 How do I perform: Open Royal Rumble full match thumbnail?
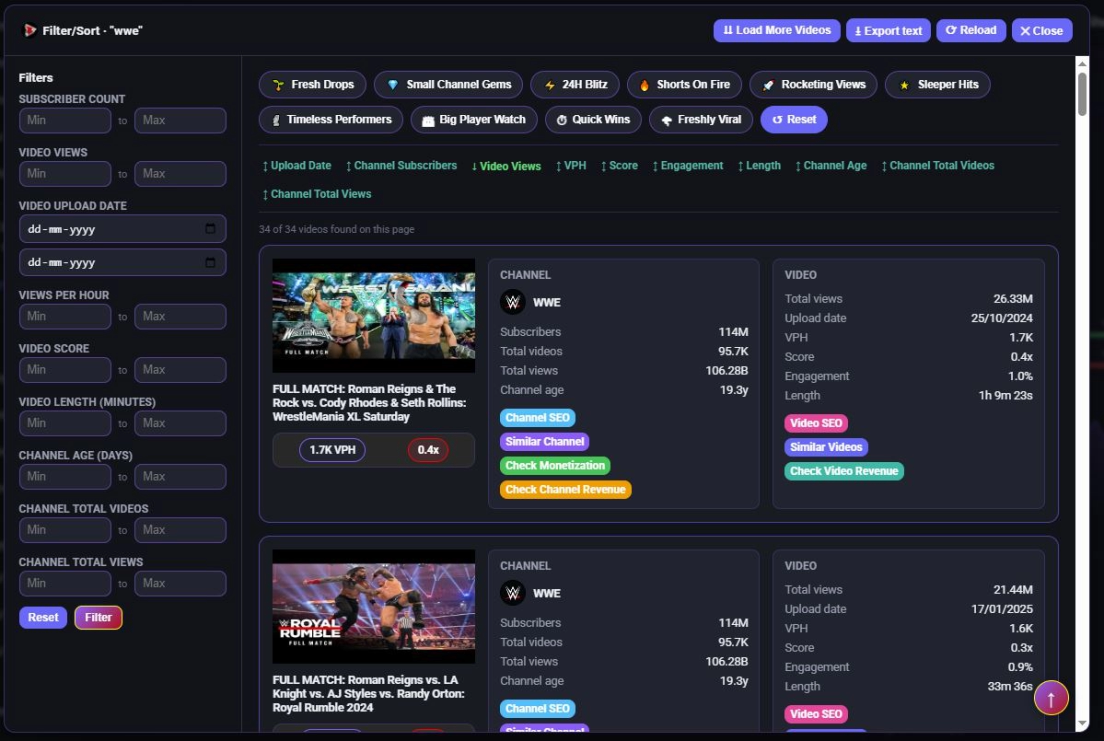click(x=373, y=606)
